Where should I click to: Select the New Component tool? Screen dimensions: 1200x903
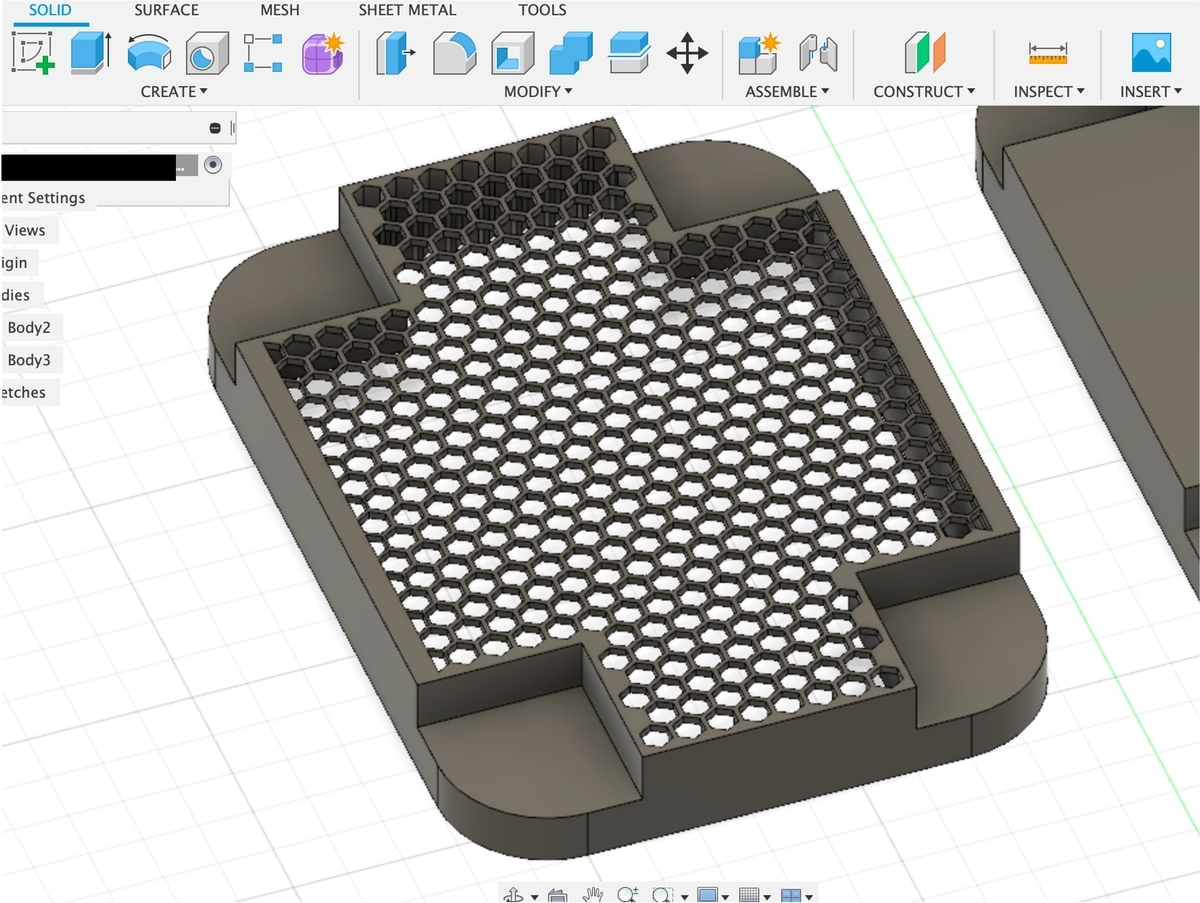tap(759, 52)
